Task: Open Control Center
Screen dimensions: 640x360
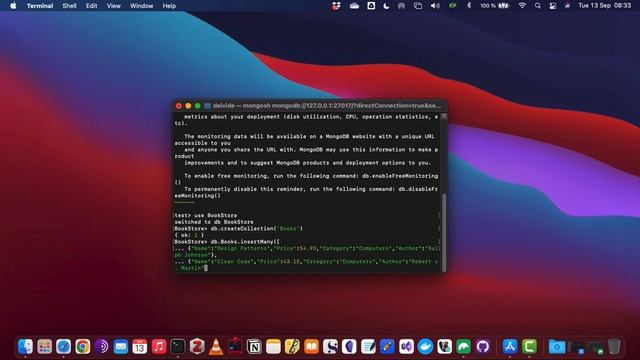Action: (x=553, y=6)
